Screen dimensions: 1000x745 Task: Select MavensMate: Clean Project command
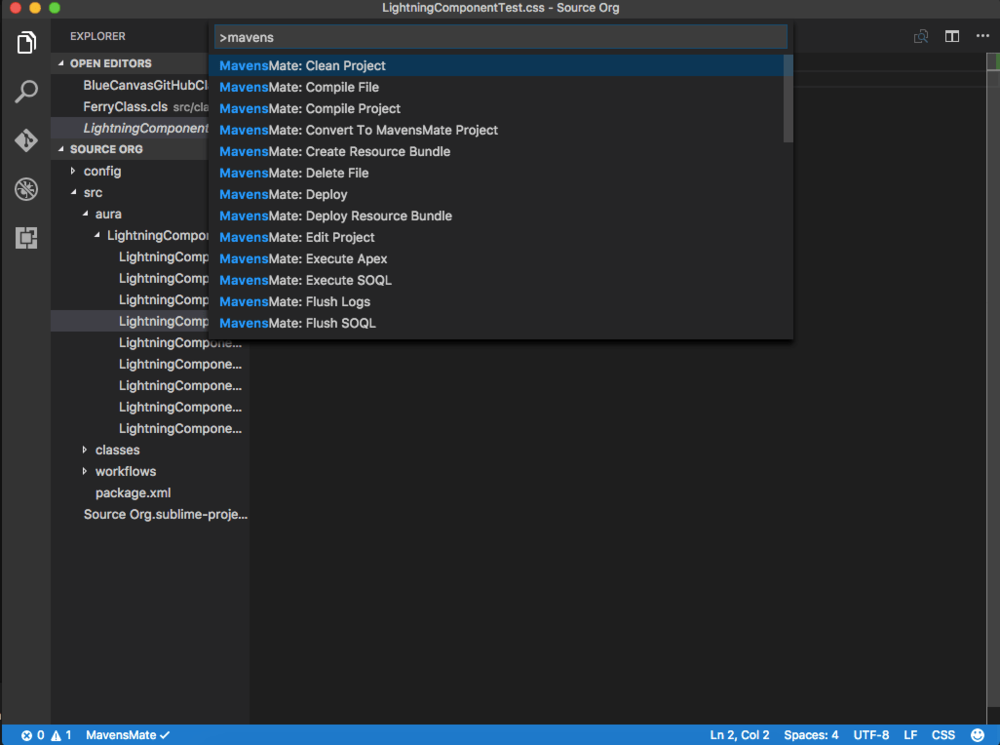(x=496, y=66)
